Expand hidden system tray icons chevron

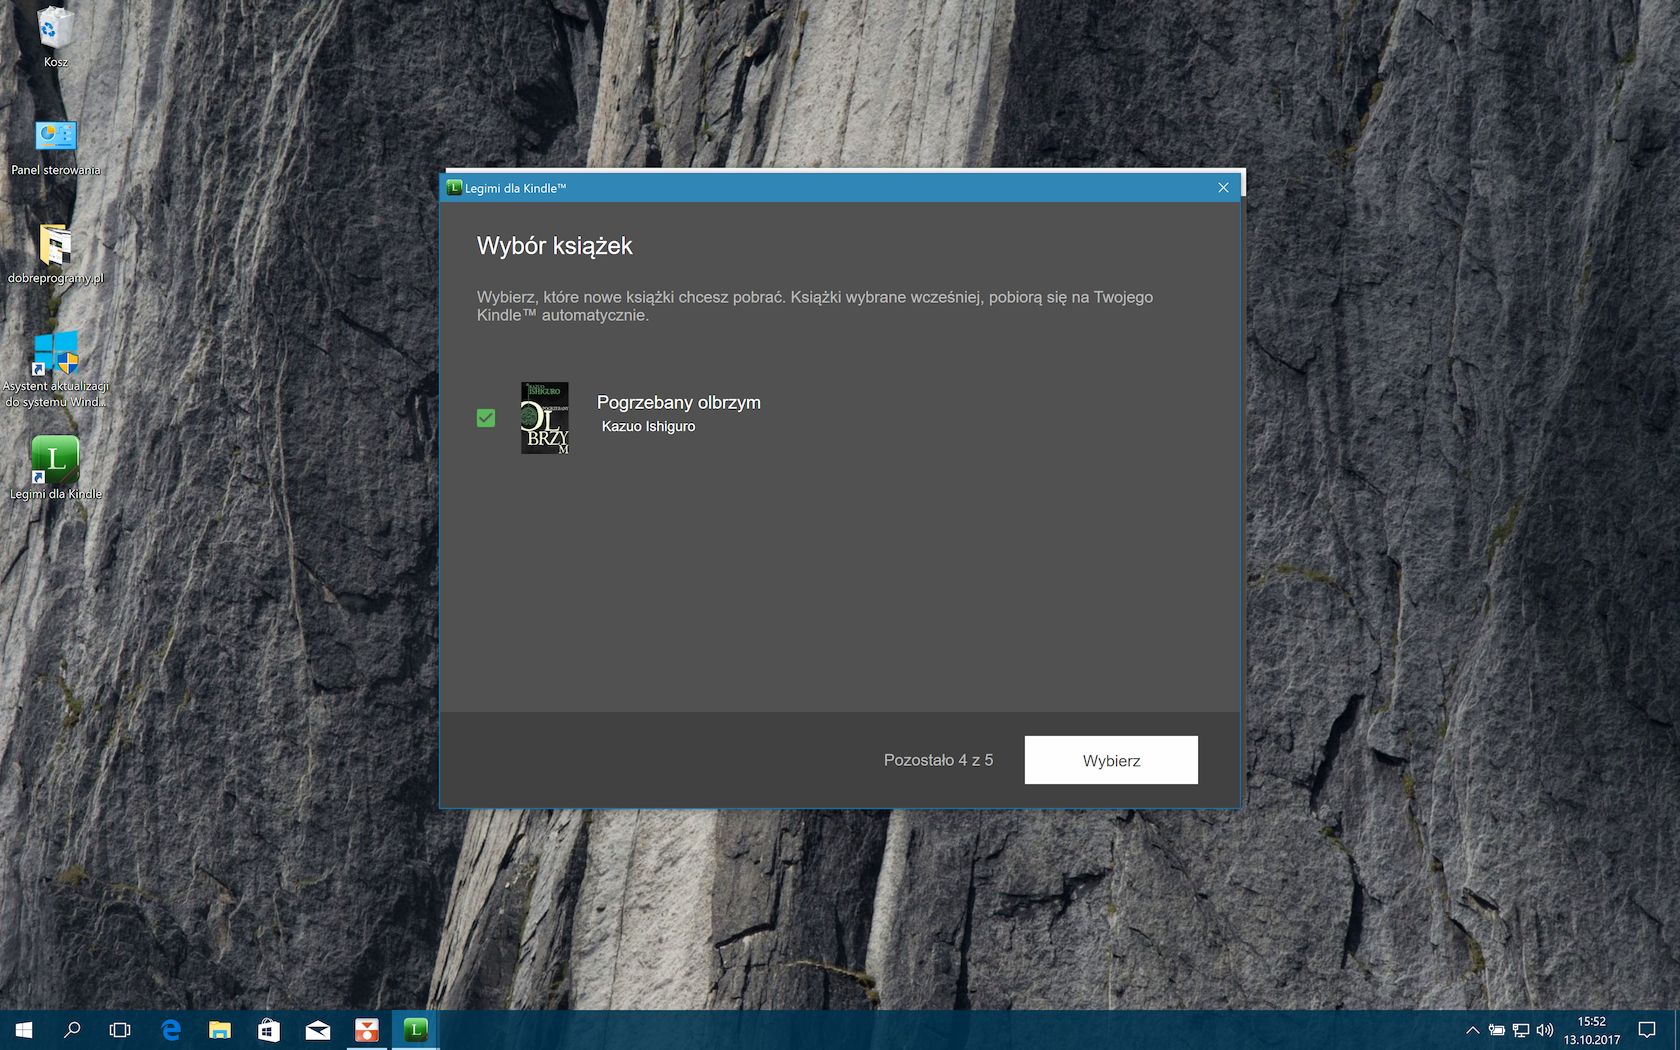(x=1472, y=1030)
